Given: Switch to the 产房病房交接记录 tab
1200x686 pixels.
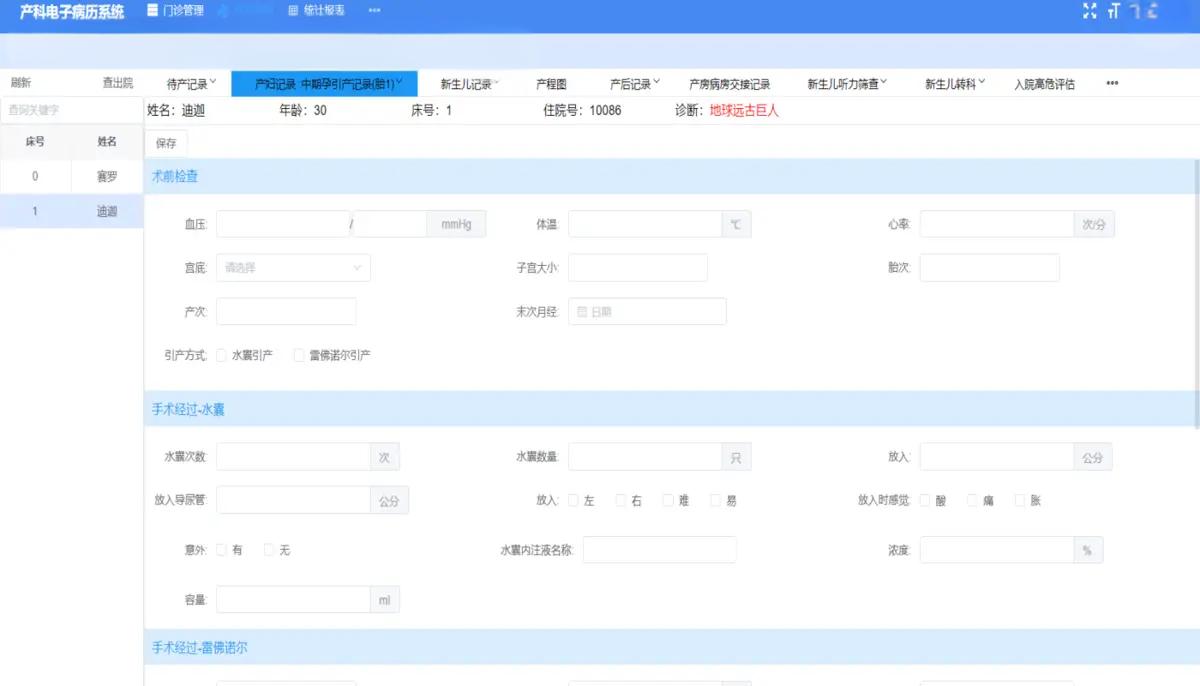Looking at the screenshot, I should point(730,84).
